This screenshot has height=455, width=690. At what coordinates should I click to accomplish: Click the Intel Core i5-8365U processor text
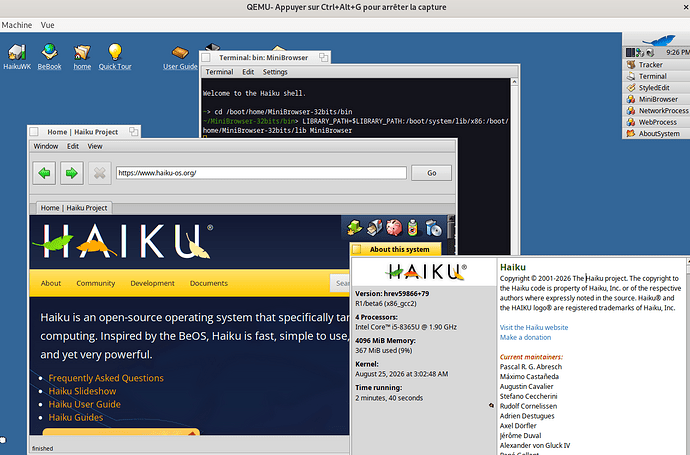pos(406,327)
